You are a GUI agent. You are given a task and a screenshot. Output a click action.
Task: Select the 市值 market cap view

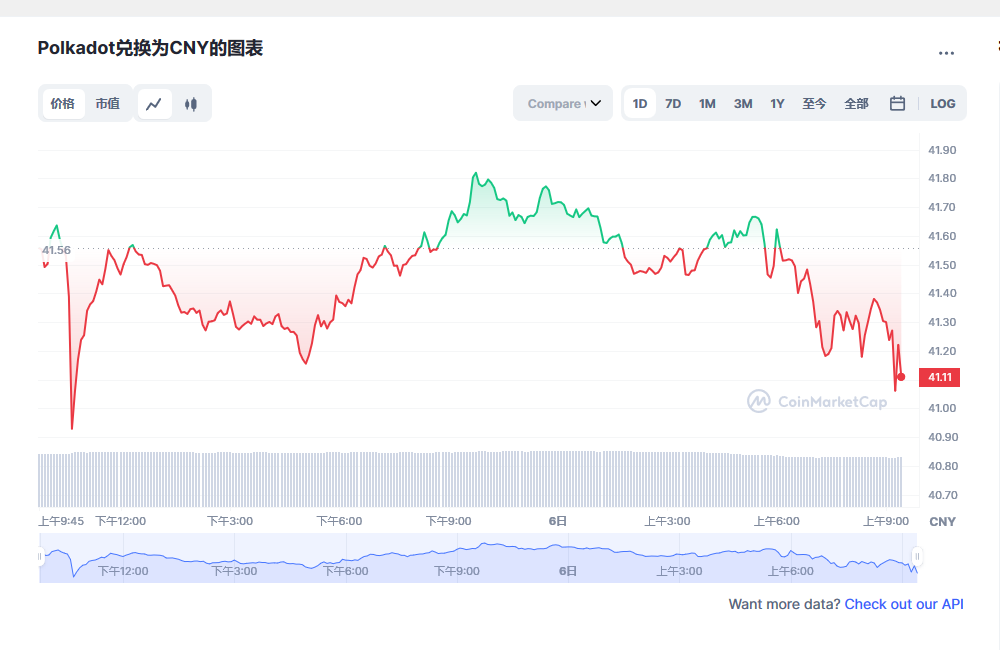(x=108, y=103)
